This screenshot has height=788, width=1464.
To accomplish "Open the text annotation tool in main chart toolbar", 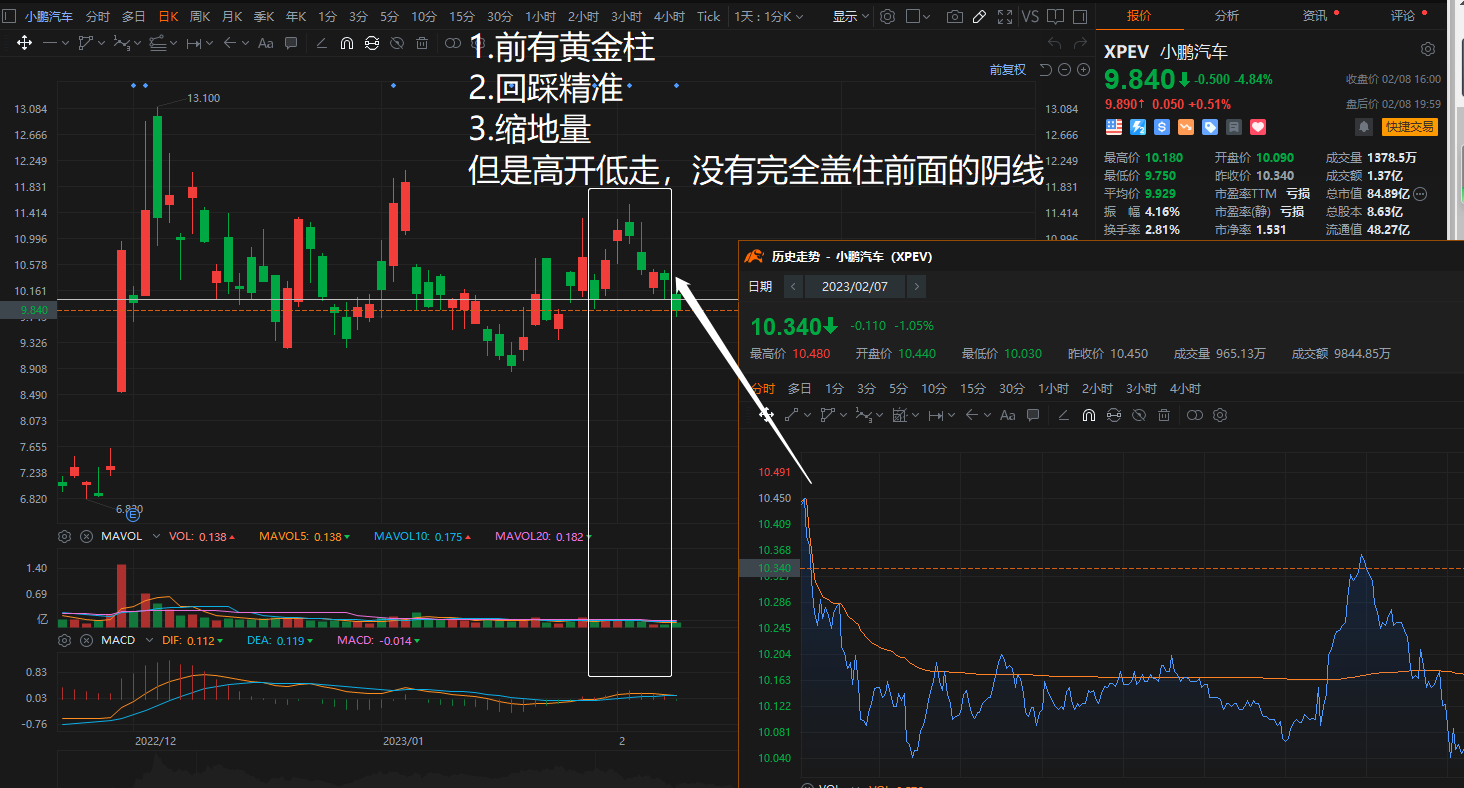I will [x=266, y=43].
